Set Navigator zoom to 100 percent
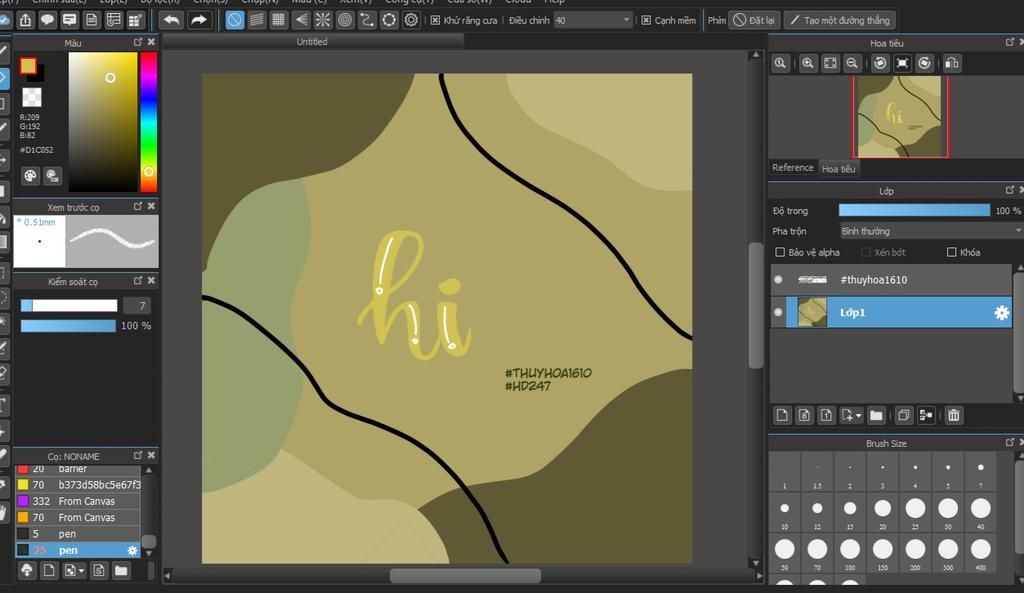Viewport: 1024px width, 593px height. coord(780,63)
